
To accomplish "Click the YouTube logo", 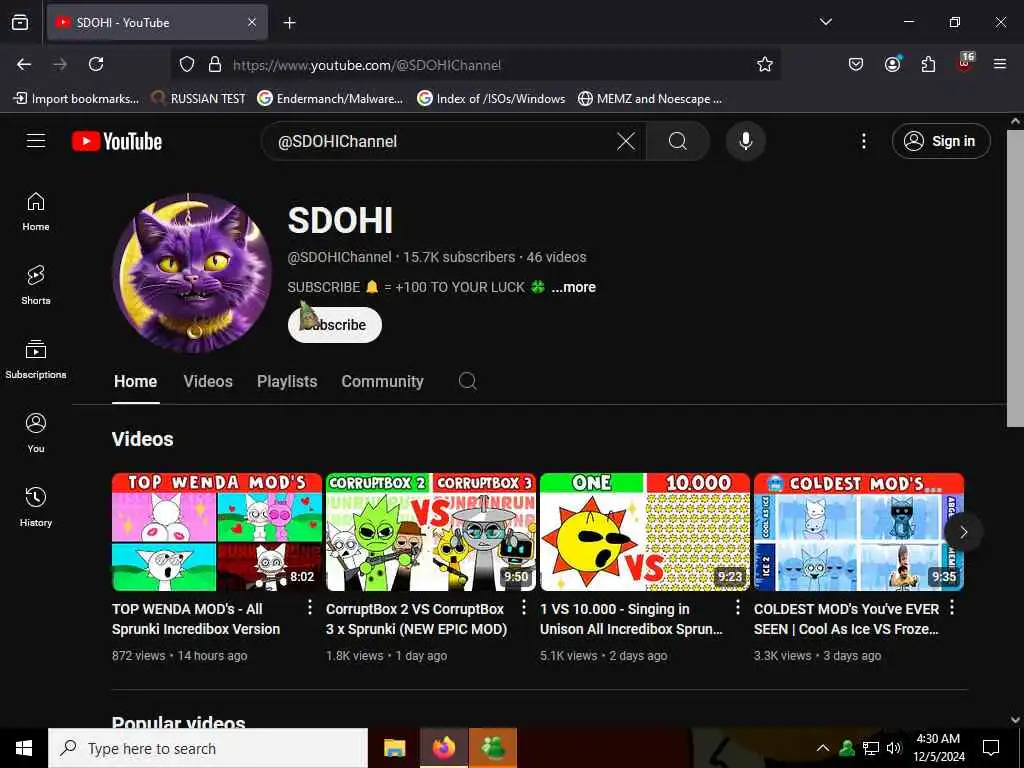I will pyautogui.click(x=117, y=141).
